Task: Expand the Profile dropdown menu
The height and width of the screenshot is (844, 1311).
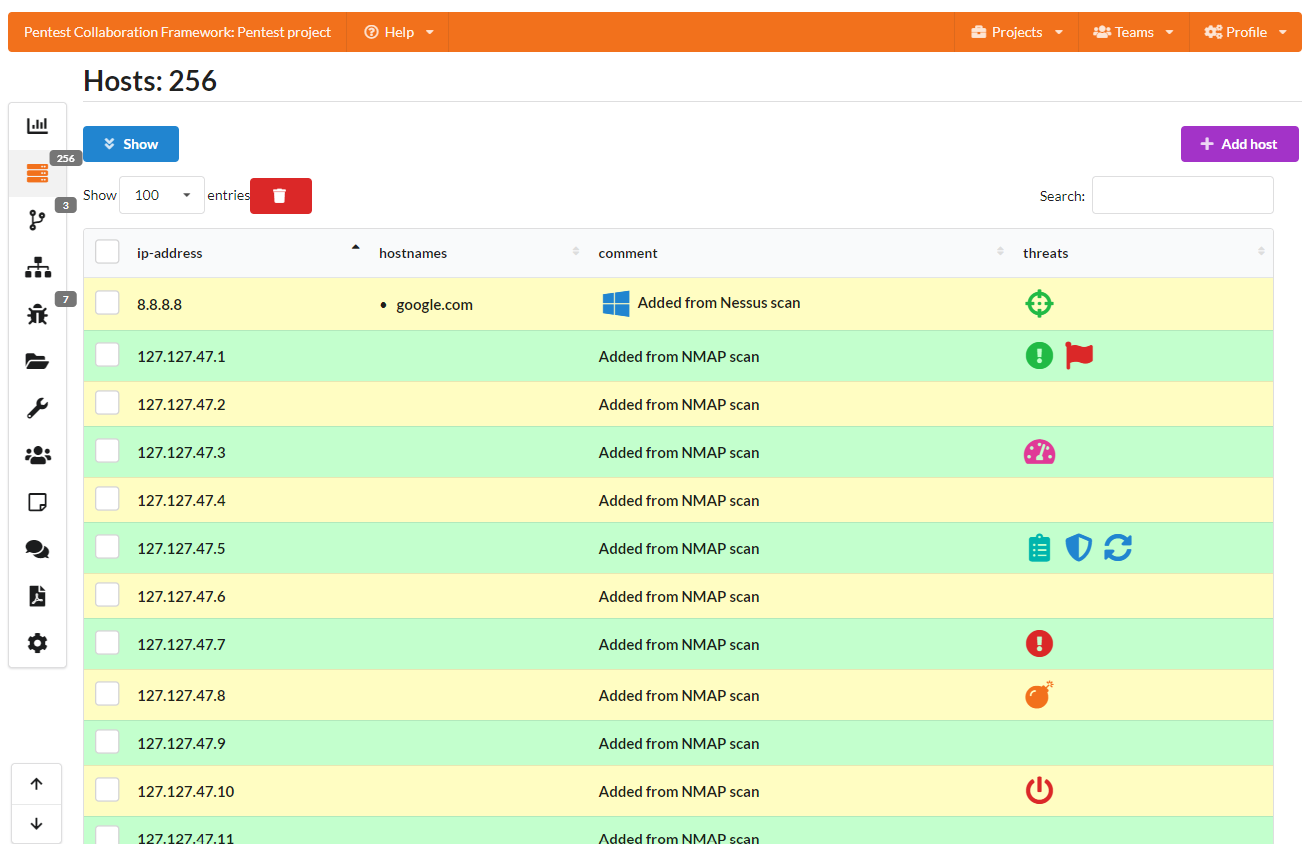Action: click(1245, 32)
